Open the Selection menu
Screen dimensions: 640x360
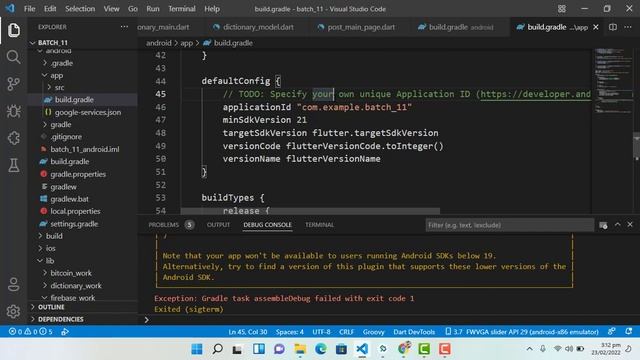click(80, 9)
